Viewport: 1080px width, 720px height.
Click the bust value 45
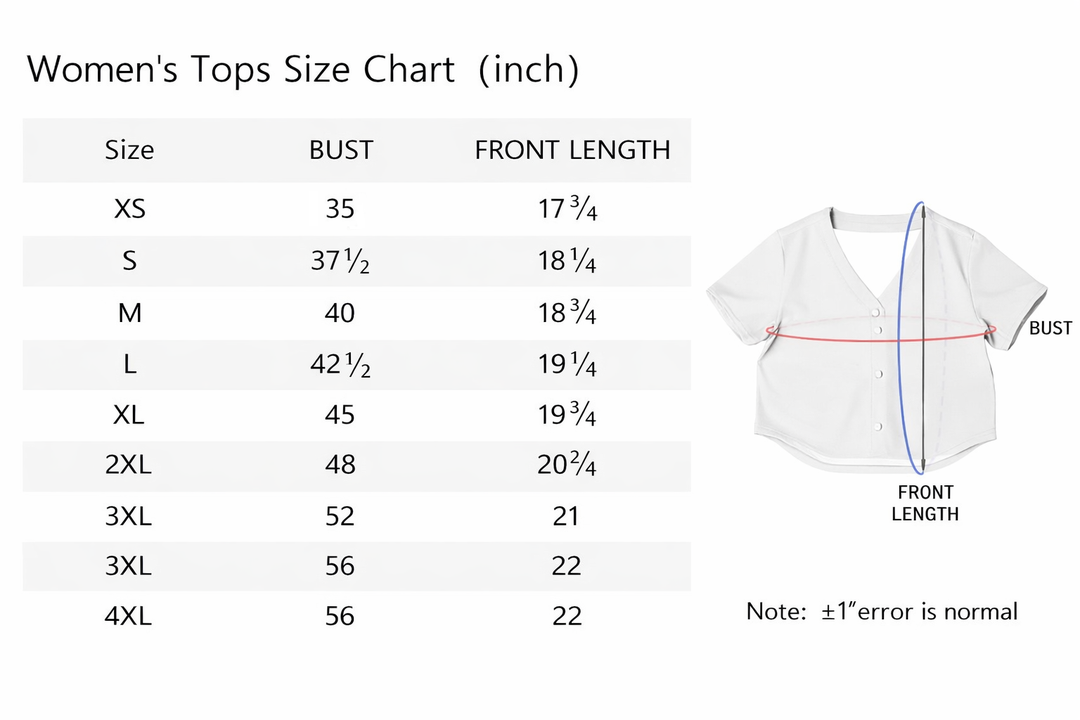(340, 414)
